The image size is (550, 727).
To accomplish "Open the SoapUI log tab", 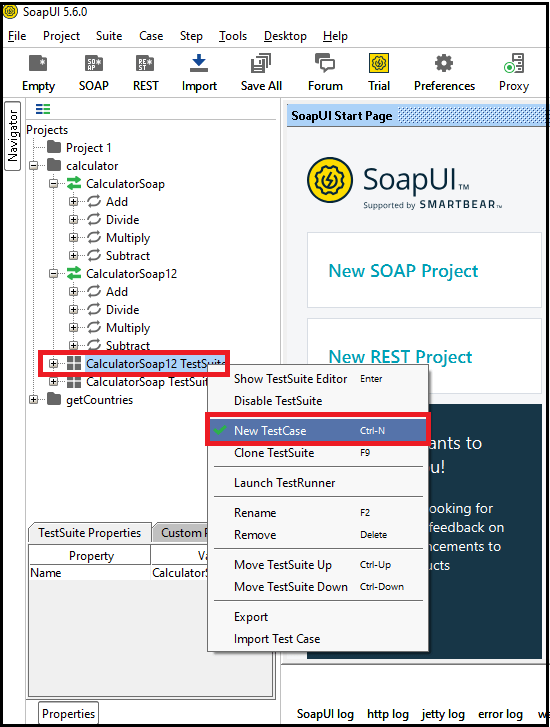I will click(325, 714).
